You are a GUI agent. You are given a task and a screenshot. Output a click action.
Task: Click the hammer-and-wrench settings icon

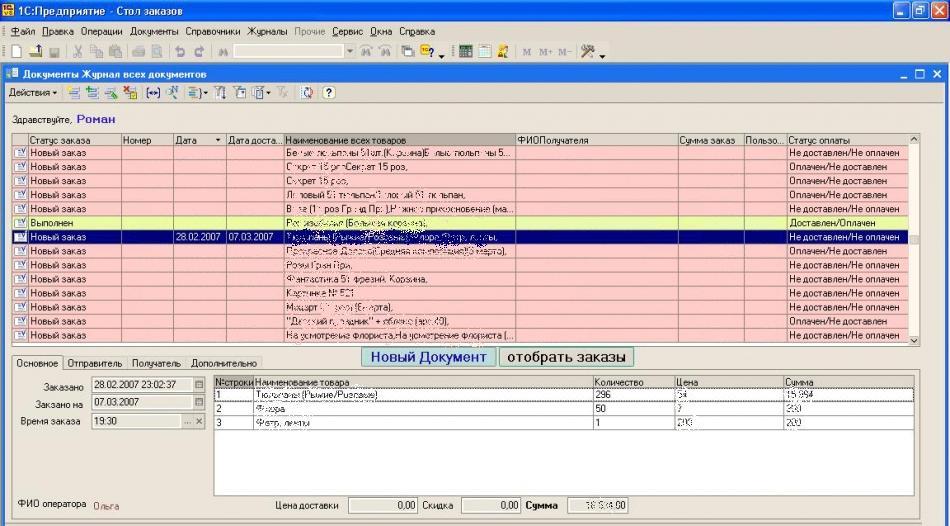coord(586,52)
